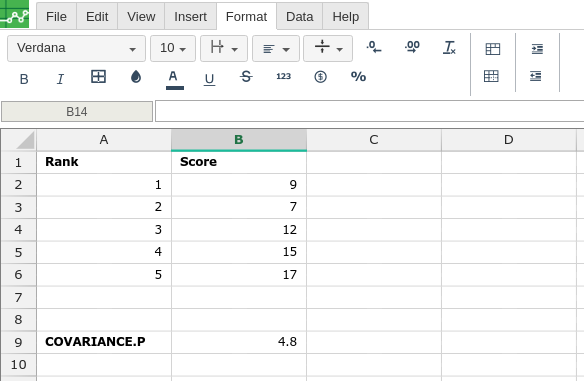Decrease the decimal places
Image resolution: width=584 pixels, height=381 pixels.
(x=374, y=47)
